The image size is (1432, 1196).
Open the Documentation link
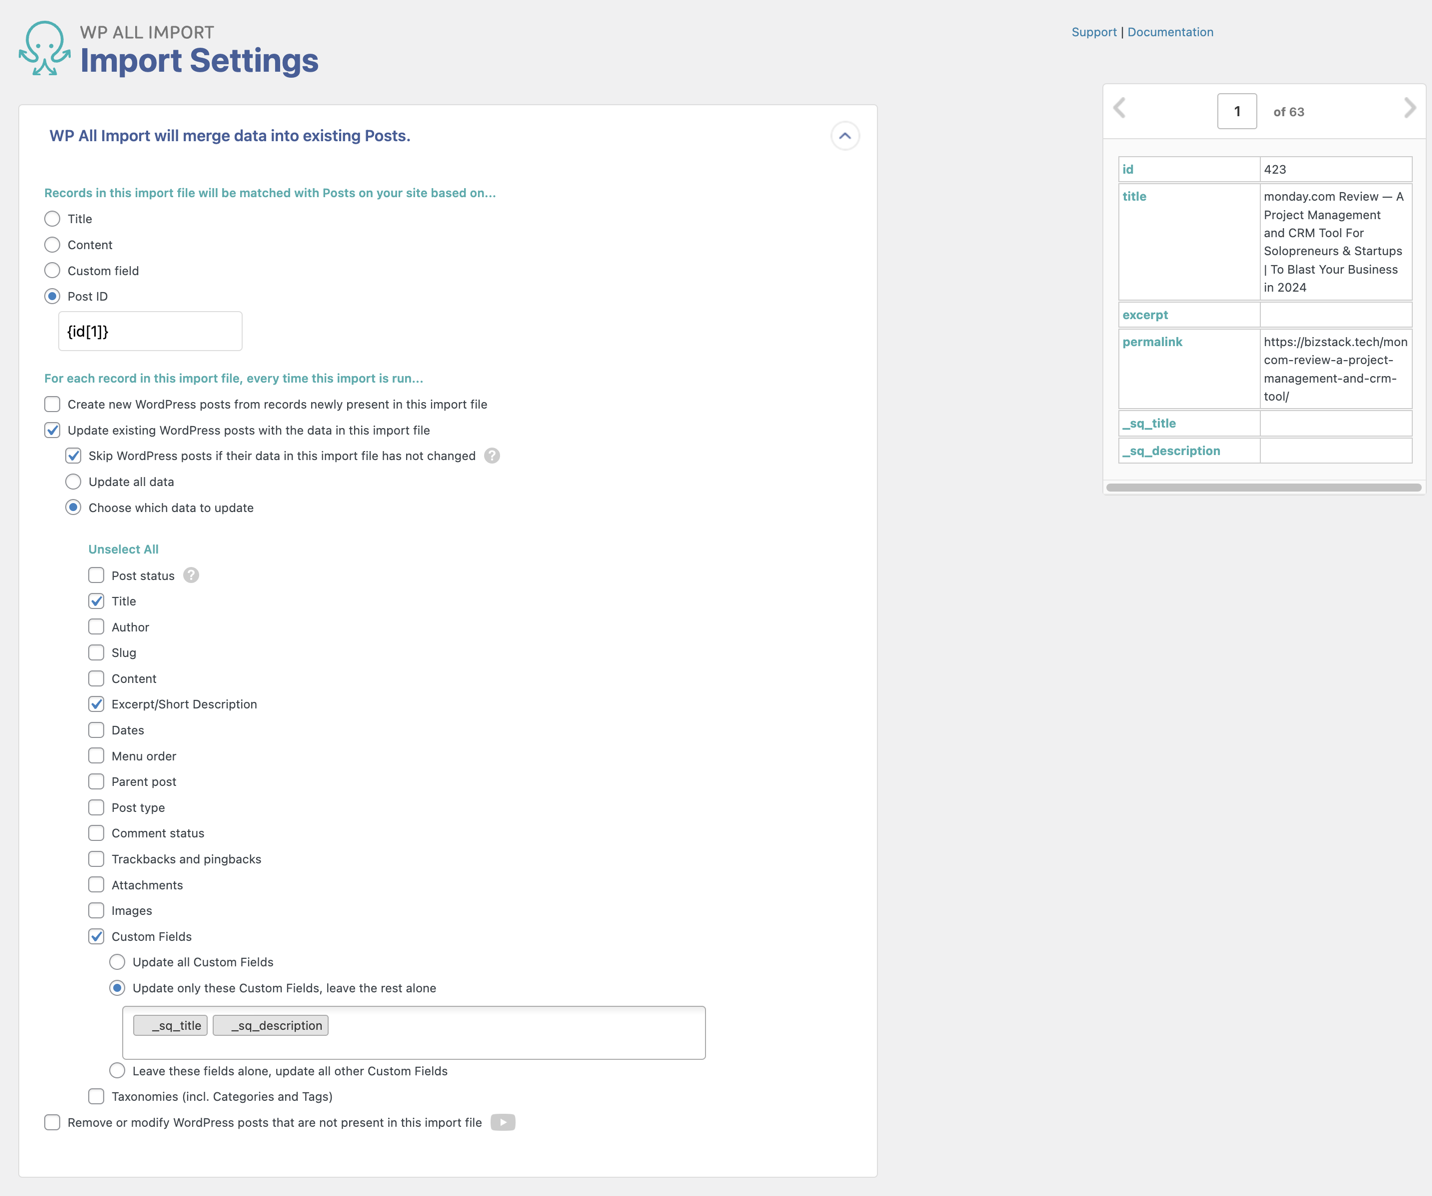[1170, 31]
